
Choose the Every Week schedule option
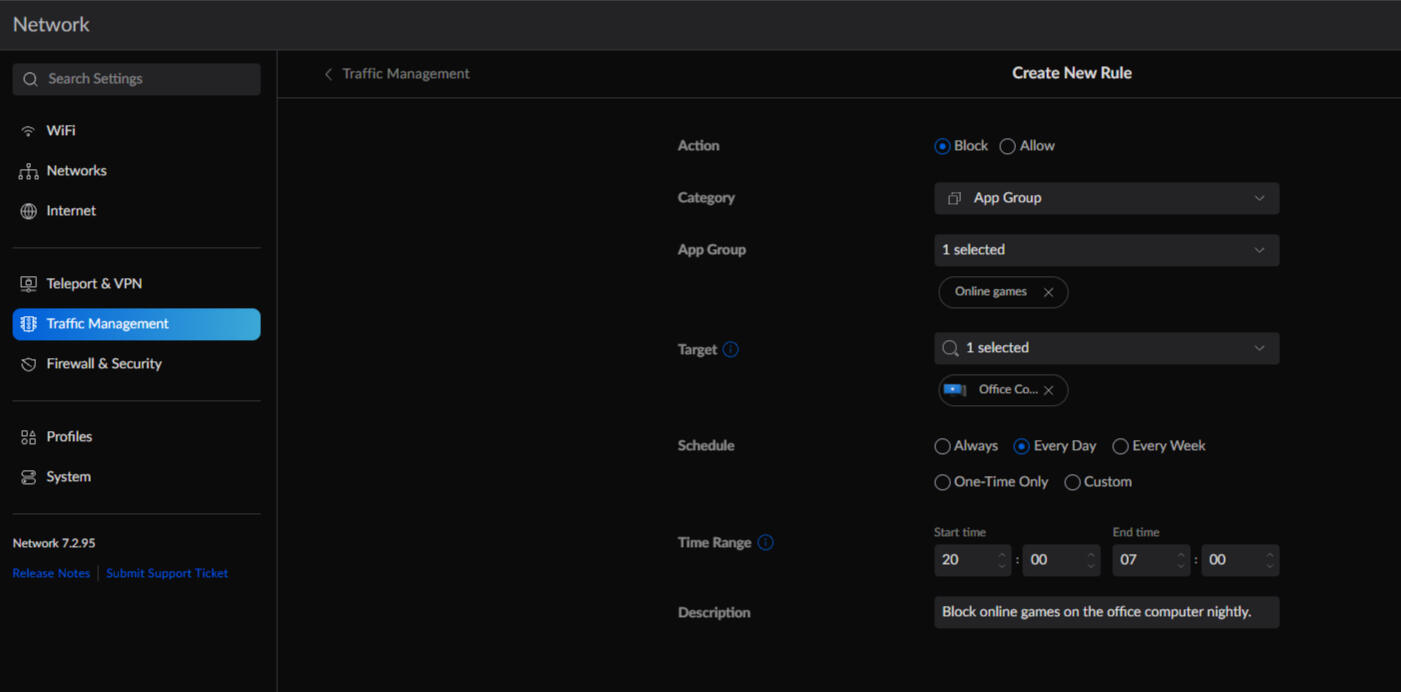pyautogui.click(x=1121, y=446)
